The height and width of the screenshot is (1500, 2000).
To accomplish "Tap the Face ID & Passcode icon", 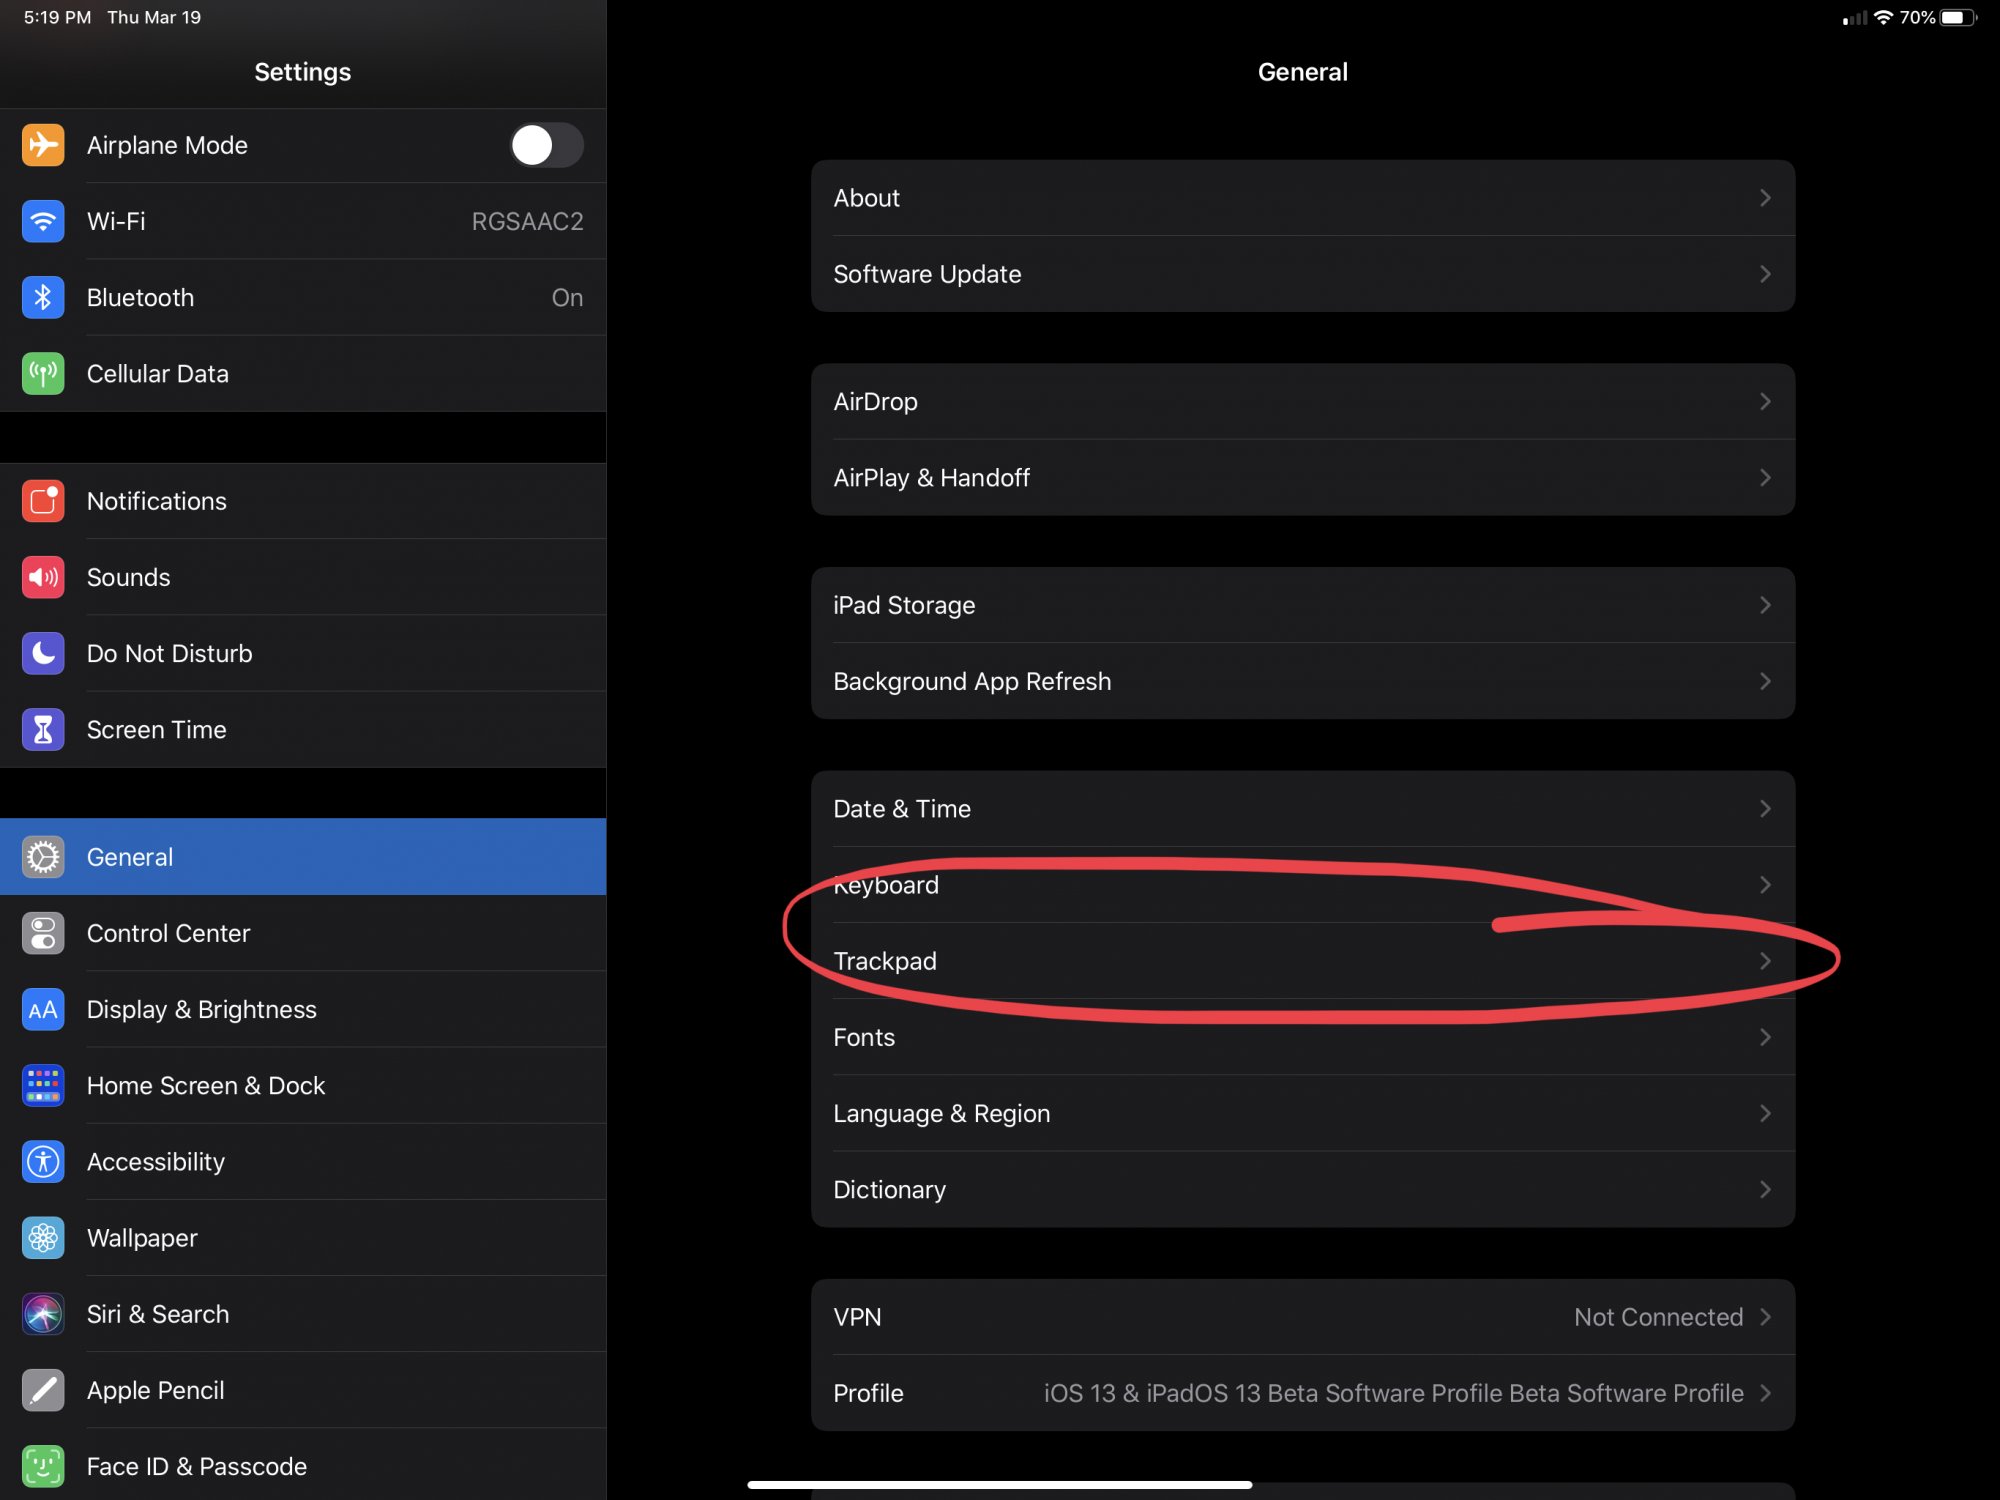I will [x=43, y=1466].
